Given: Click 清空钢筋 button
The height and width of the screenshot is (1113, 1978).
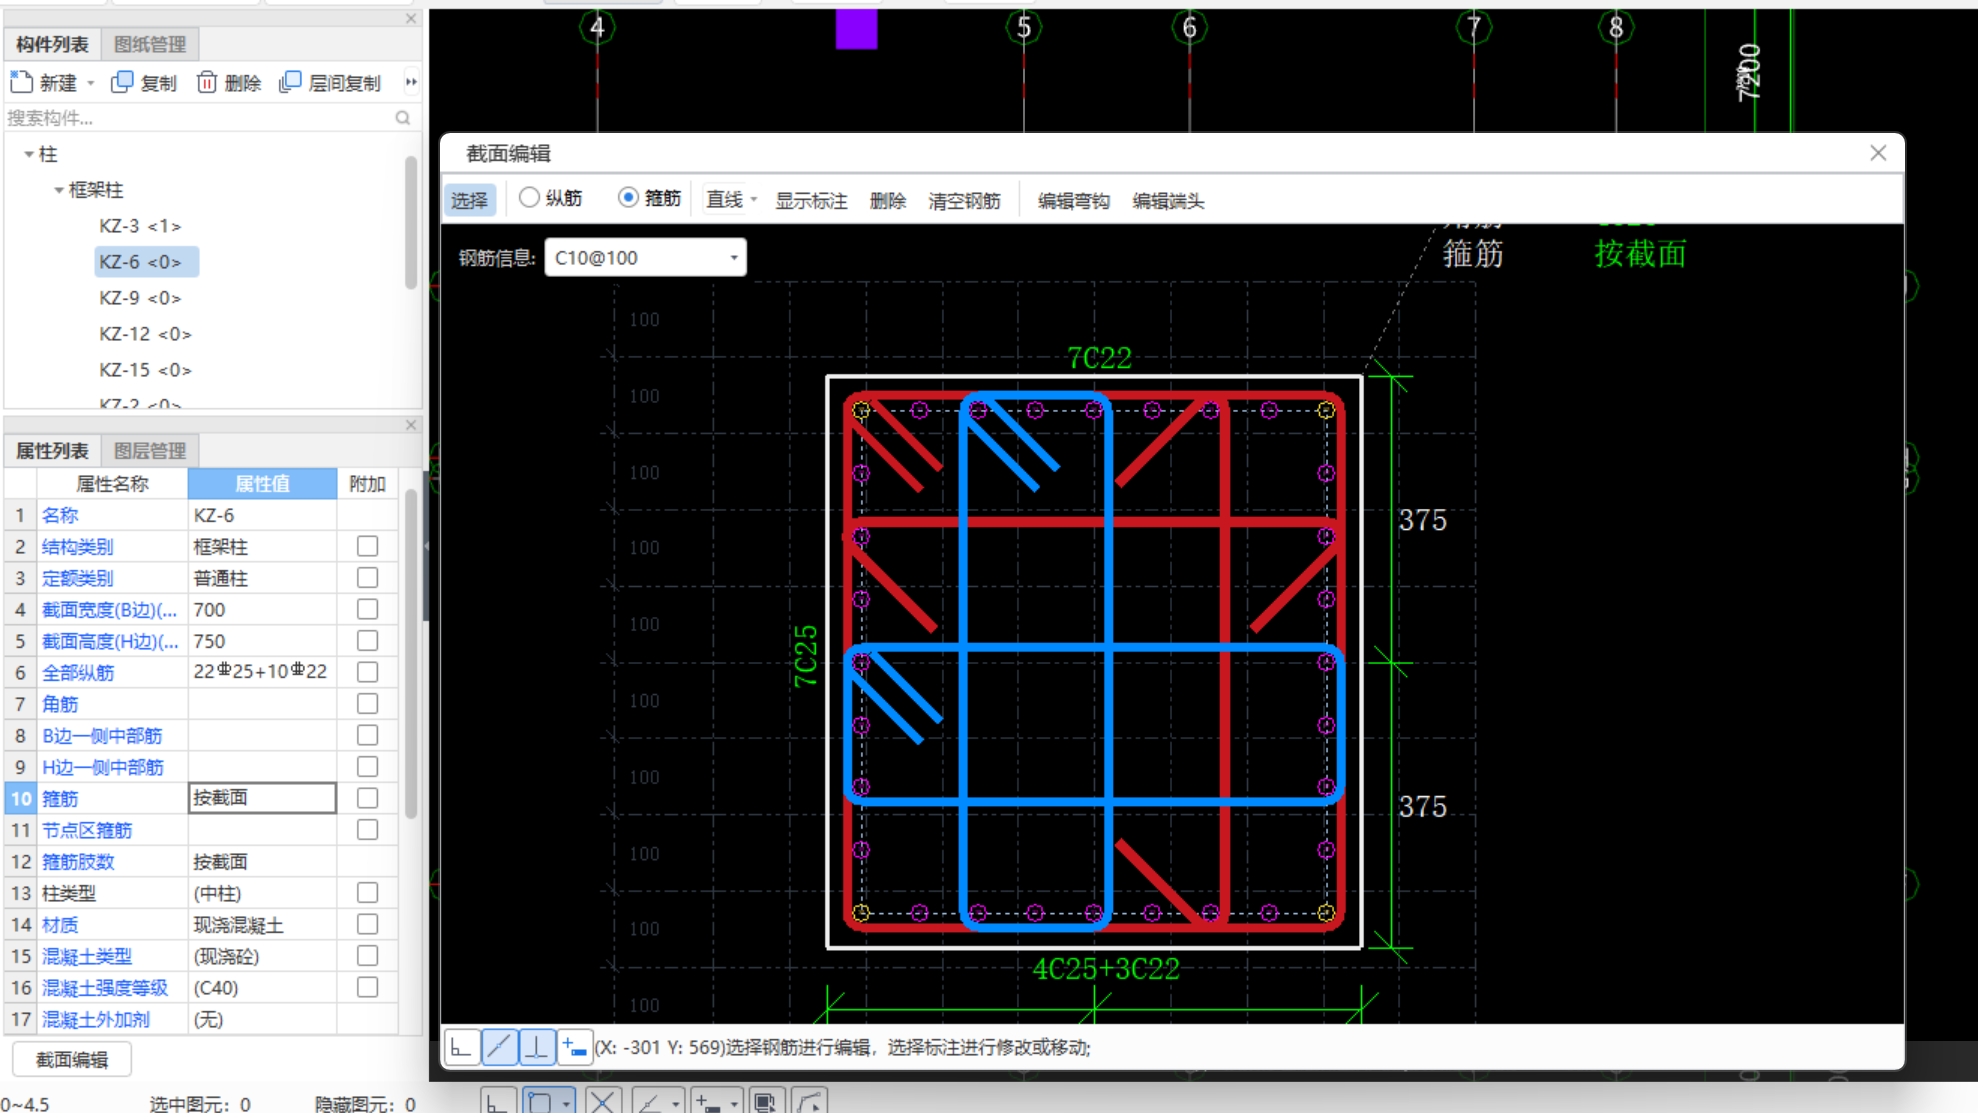Looking at the screenshot, I should click(x=964, y=200).
